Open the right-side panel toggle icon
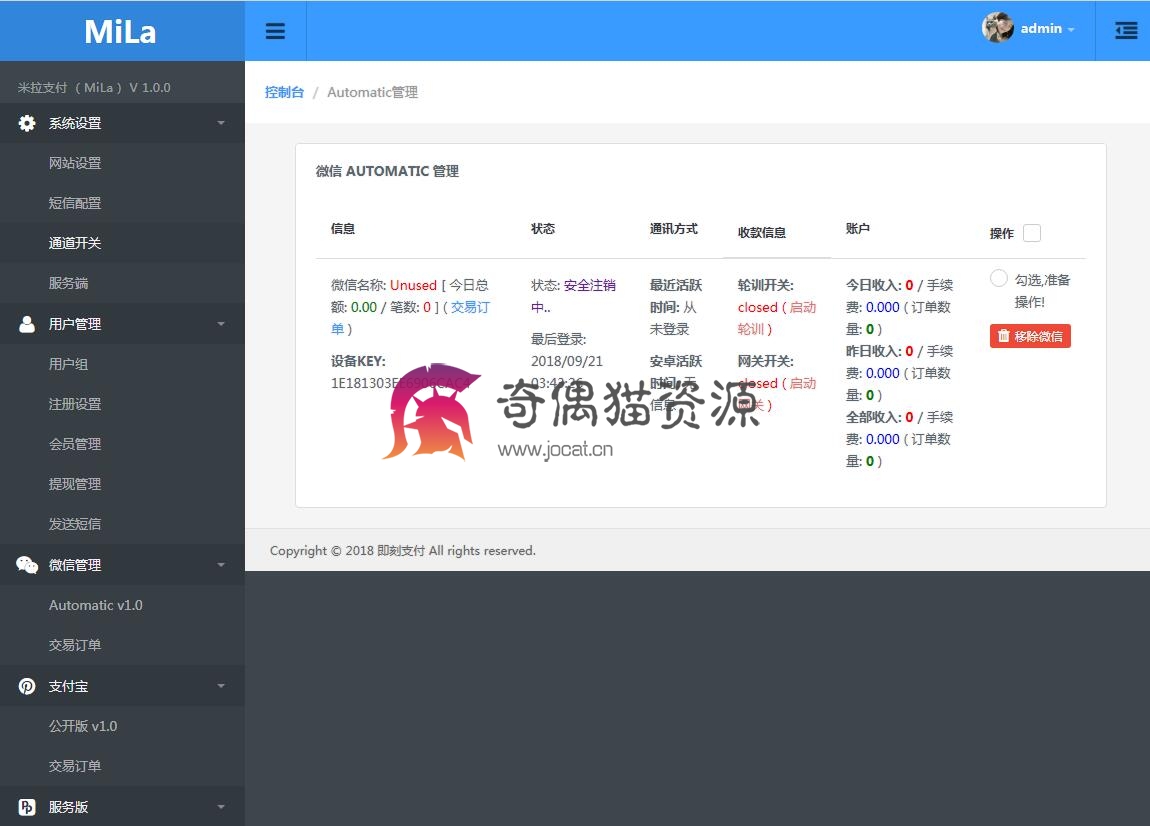This screenshot has height=826, width=1150. [x=1126, y=31]
